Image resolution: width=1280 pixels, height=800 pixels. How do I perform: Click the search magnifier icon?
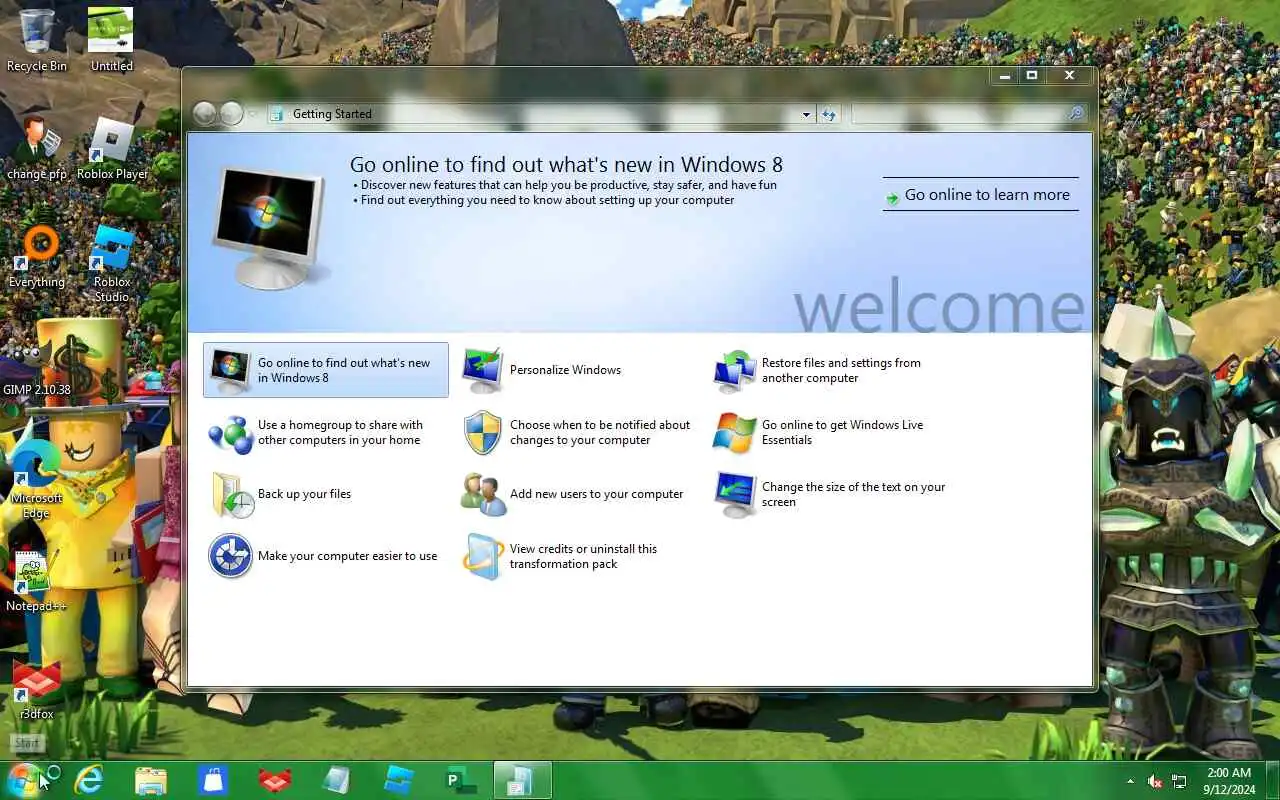[x=1076, y=114]
